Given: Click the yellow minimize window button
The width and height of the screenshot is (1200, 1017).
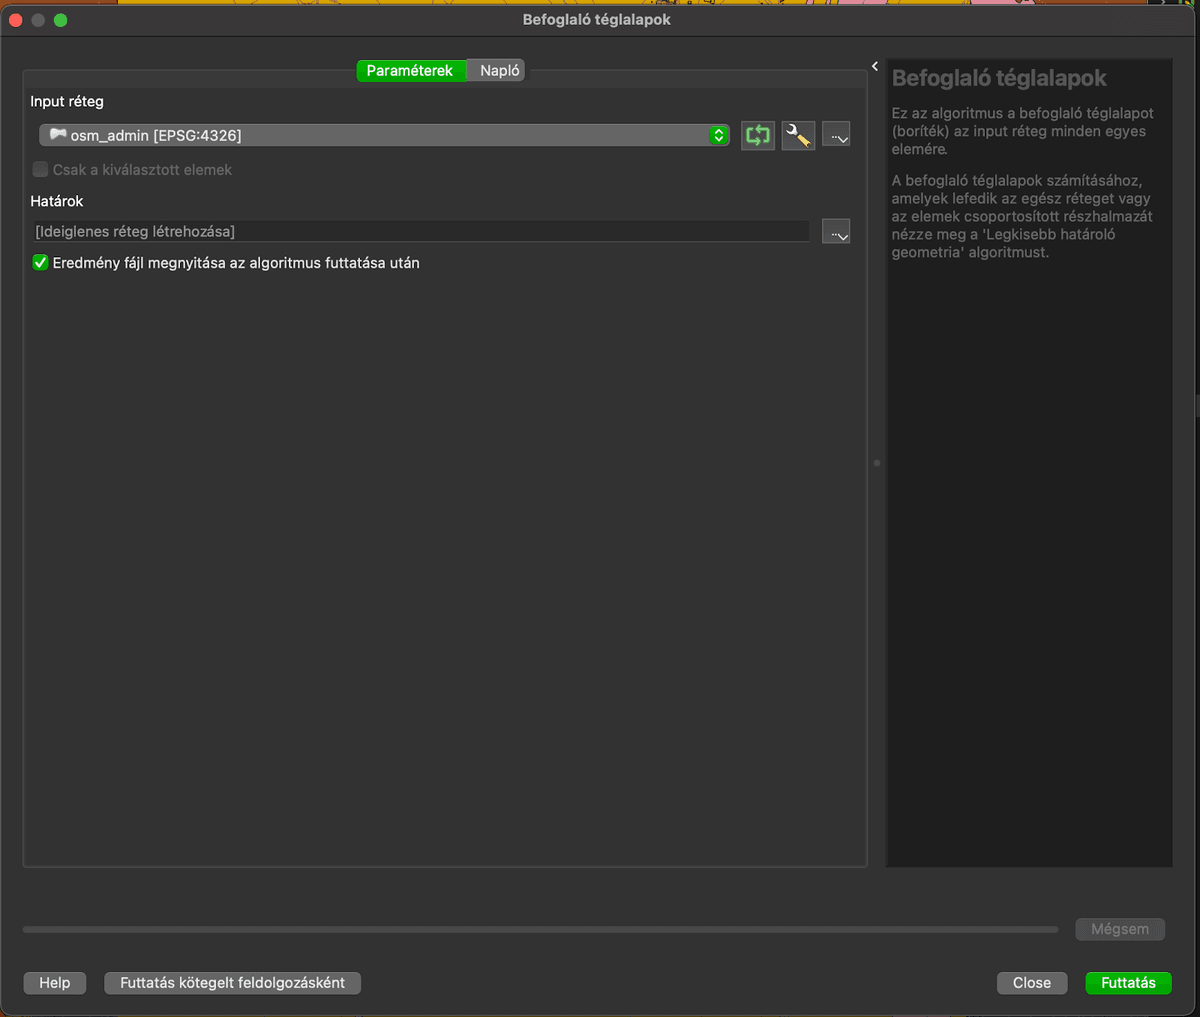Looking at the screenshot, I should coord(38,20).
